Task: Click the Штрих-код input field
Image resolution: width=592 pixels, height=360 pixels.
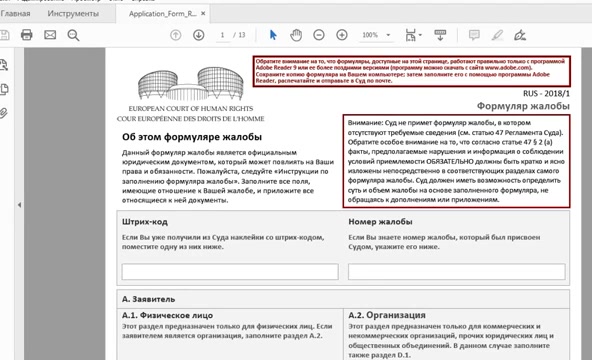Action: (230, 272)
